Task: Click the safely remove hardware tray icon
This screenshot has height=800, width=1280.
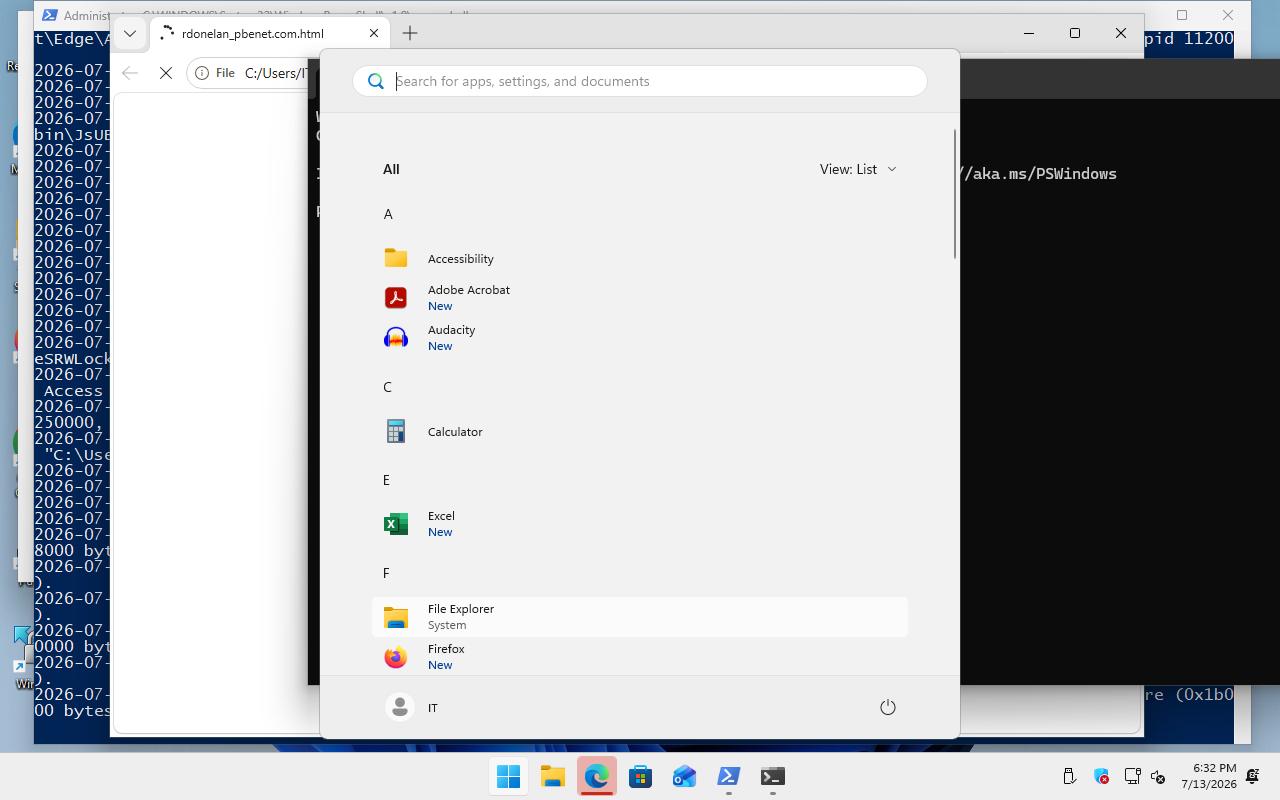Action: click(1069, 776)
